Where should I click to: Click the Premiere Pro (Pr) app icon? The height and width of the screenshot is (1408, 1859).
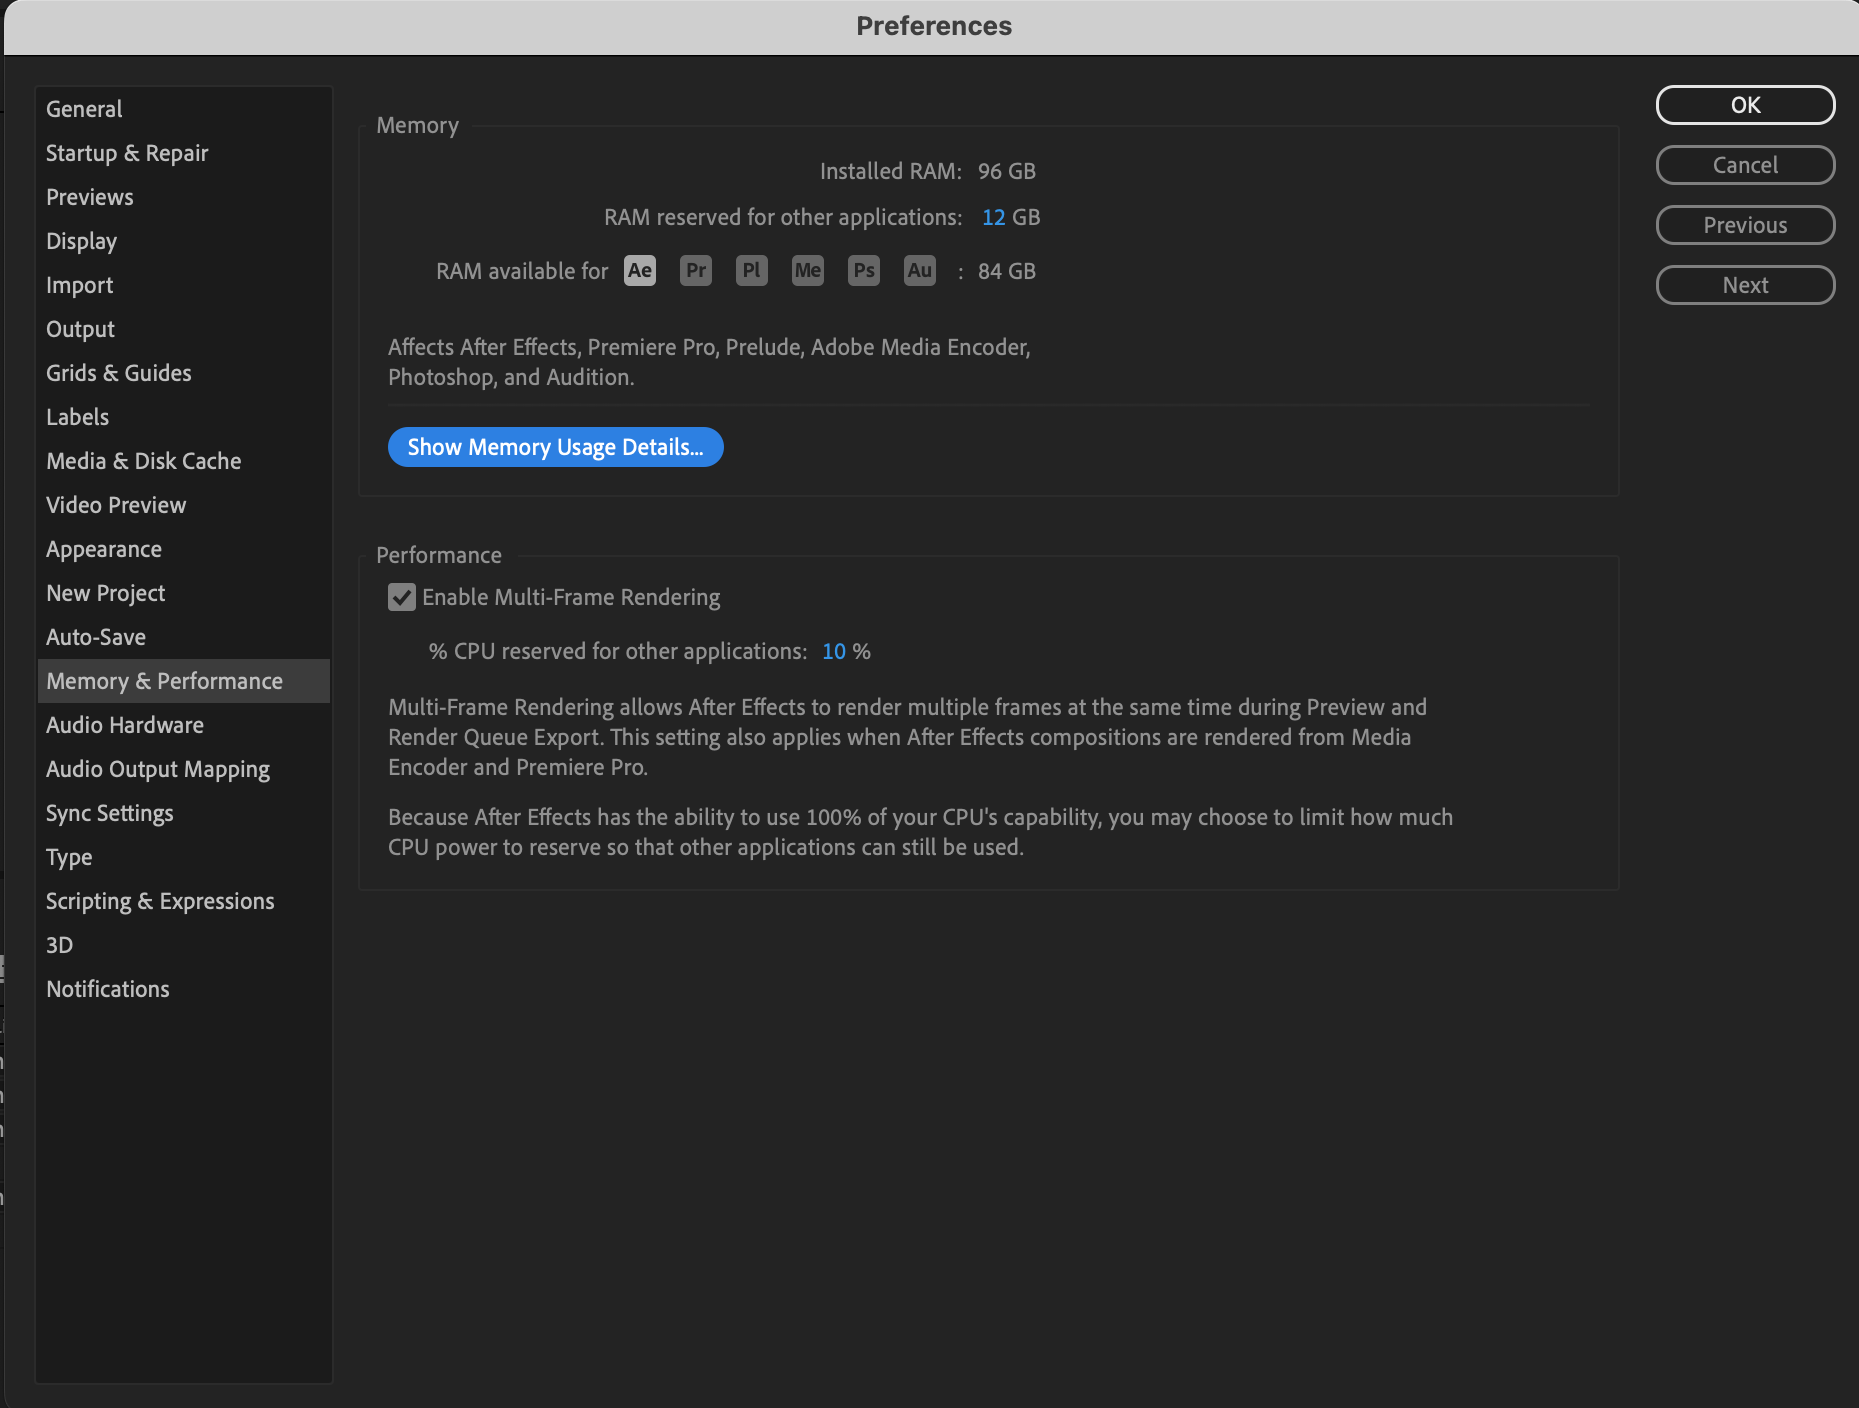pyautogui.click(x=696, y=270)
